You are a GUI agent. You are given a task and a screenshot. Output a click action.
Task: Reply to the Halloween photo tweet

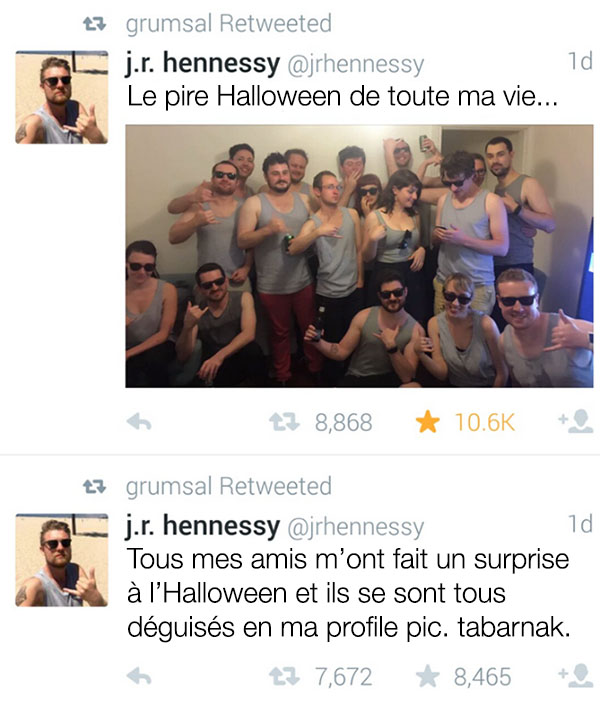tap(139, 422)
